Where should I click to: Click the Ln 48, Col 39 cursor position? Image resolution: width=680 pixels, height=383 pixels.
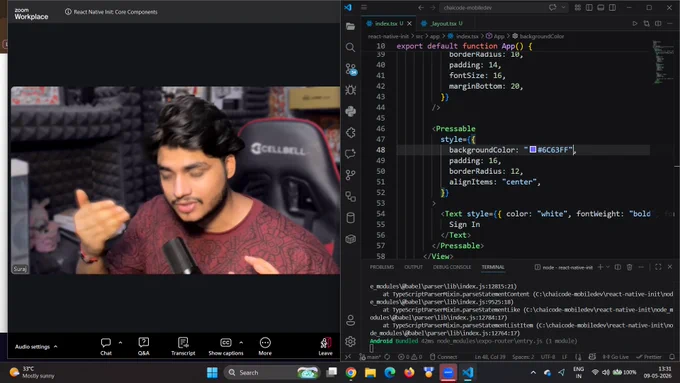pos(490,357)
